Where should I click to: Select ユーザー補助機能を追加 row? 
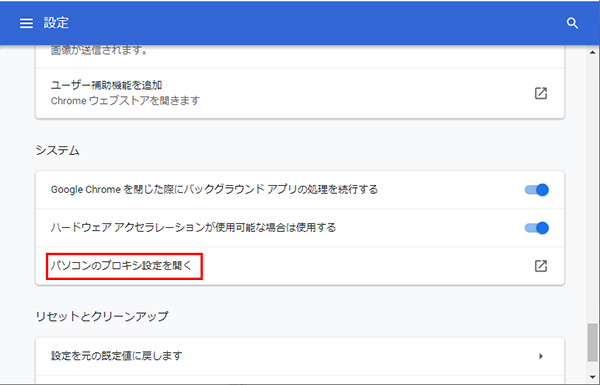300,93
